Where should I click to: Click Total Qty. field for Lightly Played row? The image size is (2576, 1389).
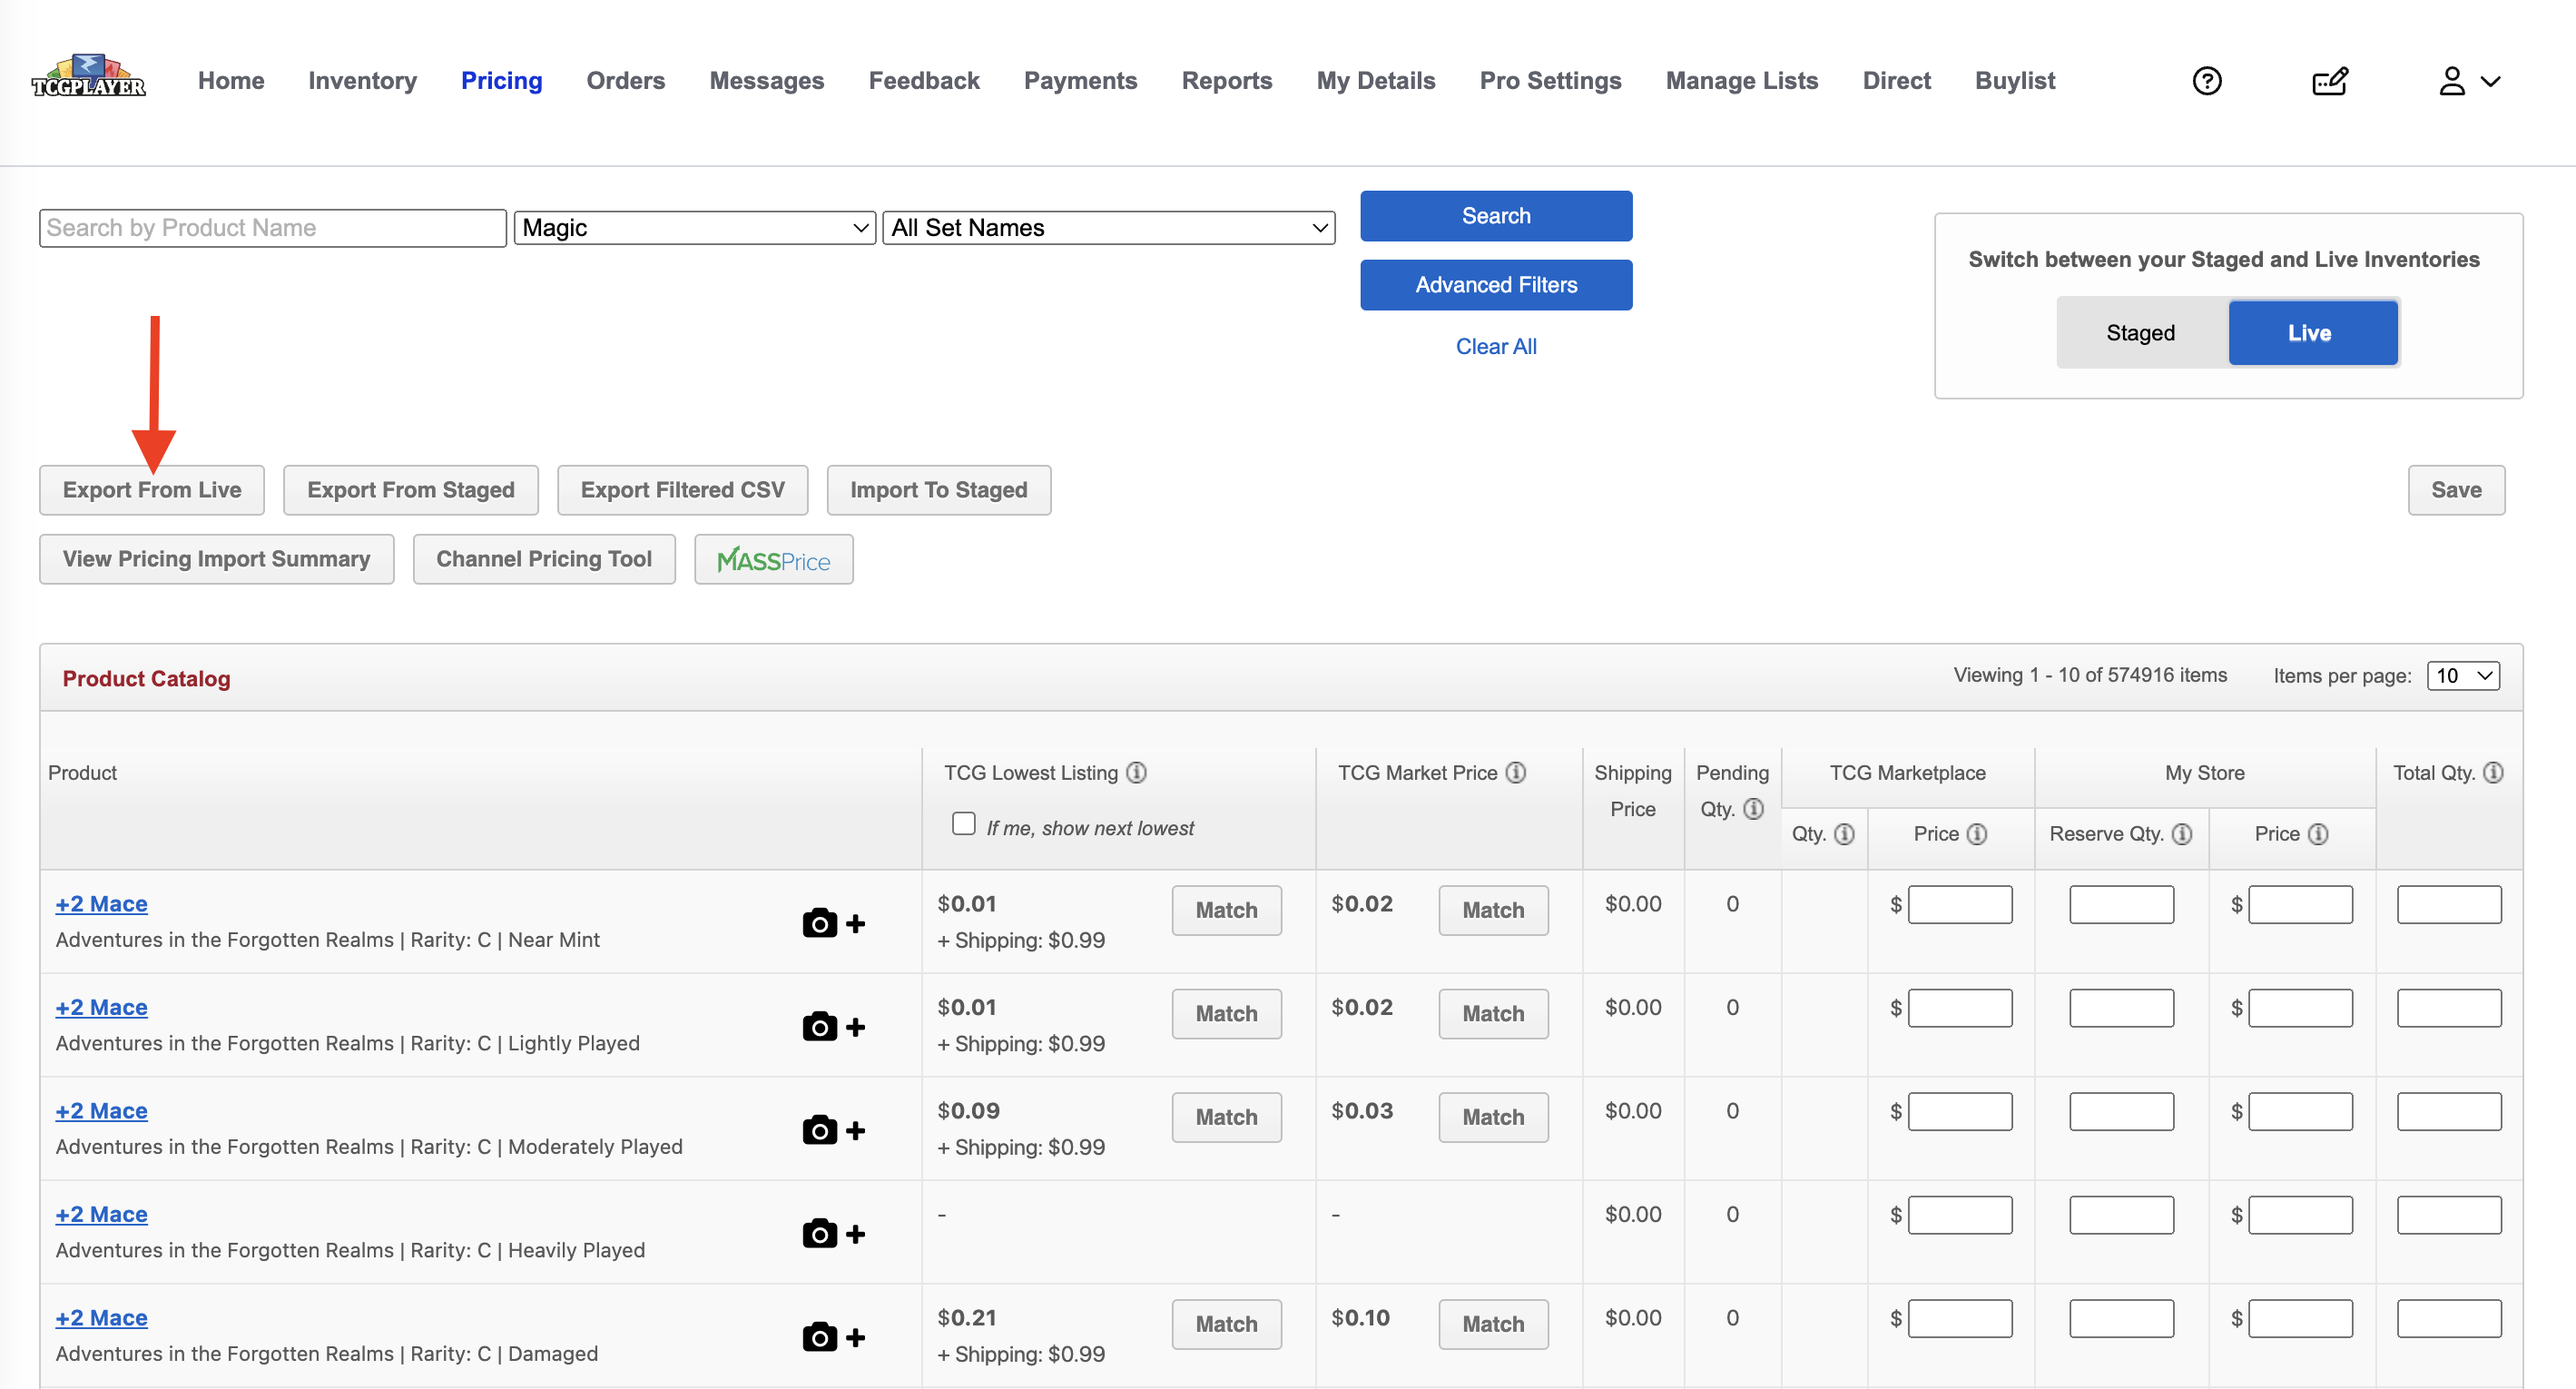click(x=2449, y=1008)
